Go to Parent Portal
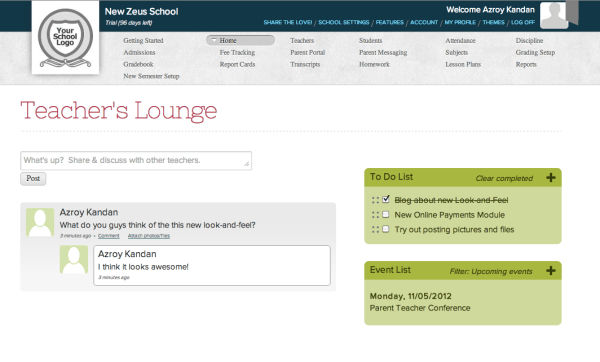 (308, 52)
